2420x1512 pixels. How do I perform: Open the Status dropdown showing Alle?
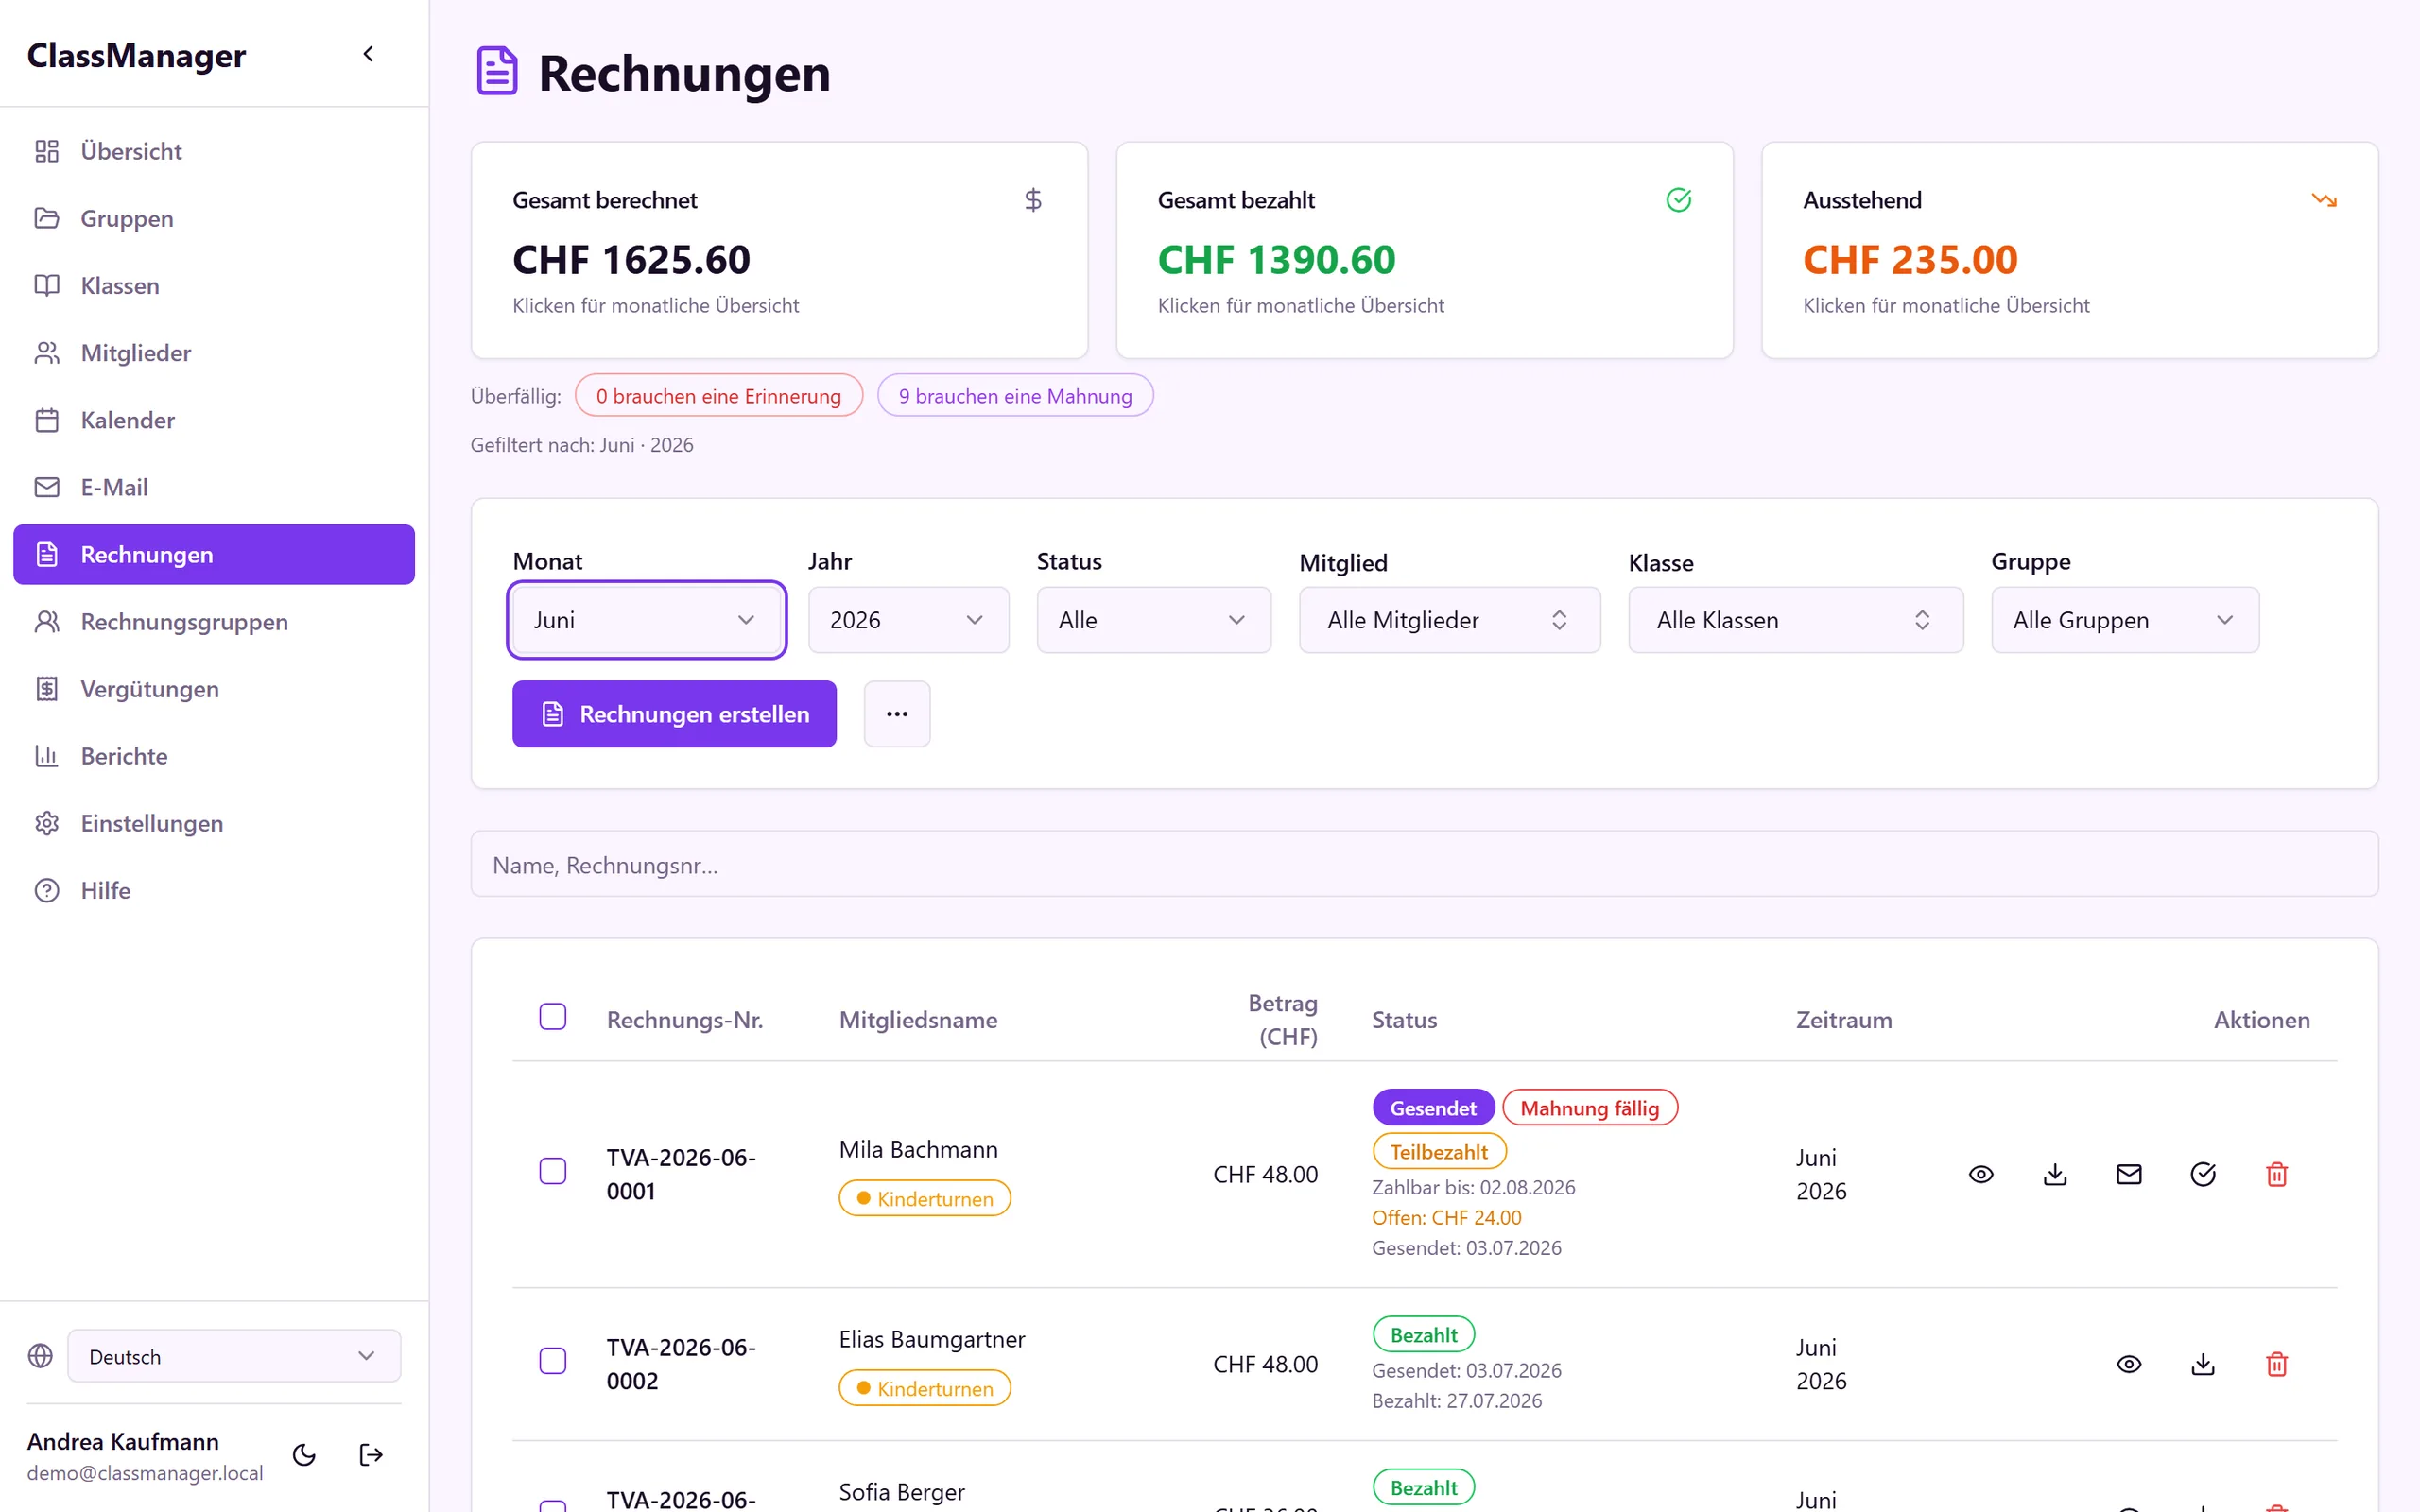tap(1154, 620)
